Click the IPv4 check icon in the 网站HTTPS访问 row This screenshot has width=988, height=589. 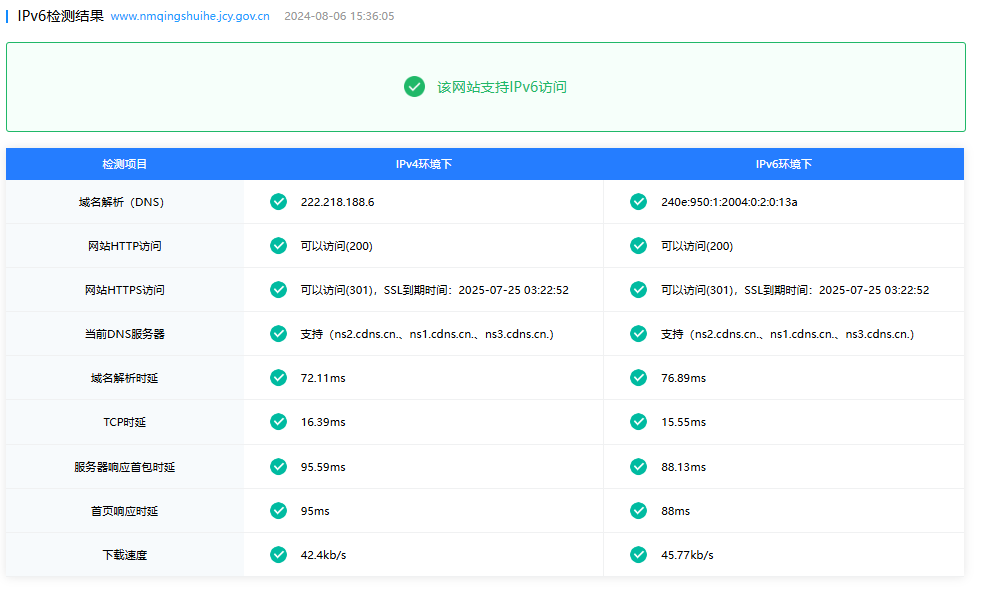[279, 290]
